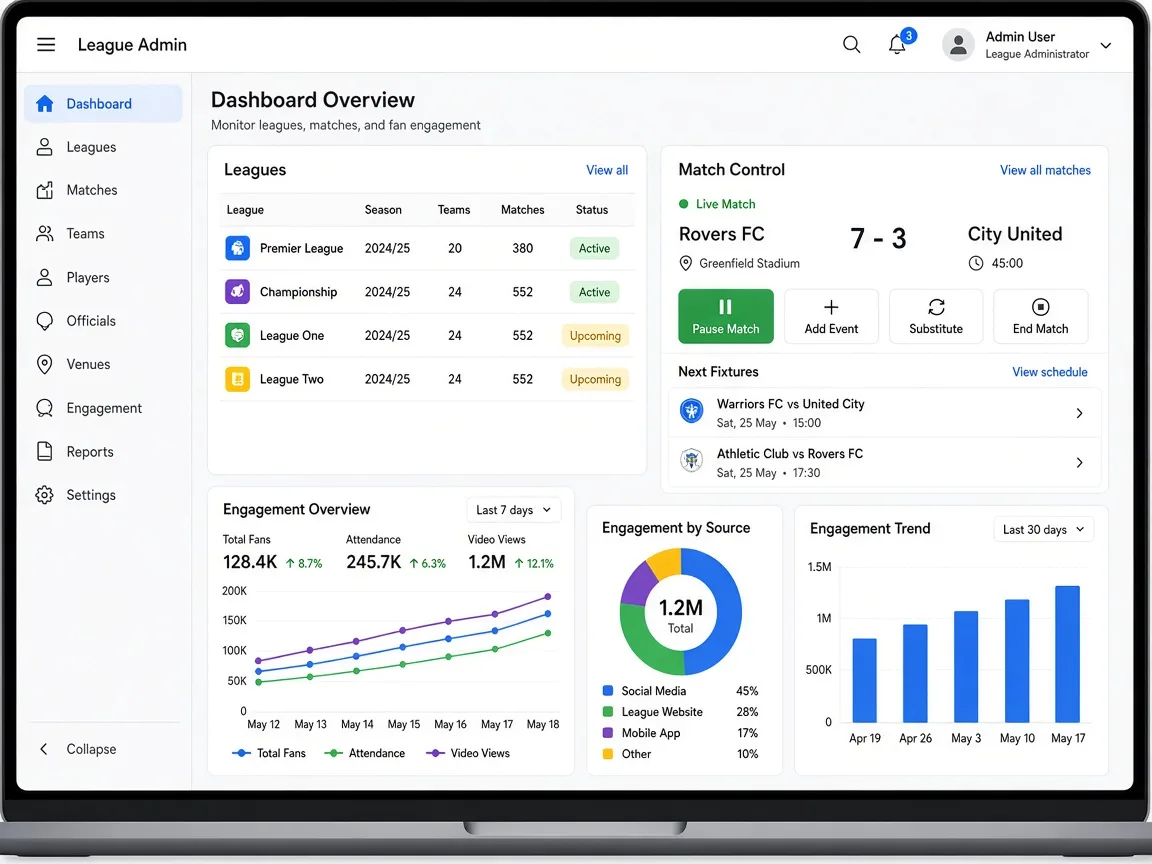The height and width of the screenshot is (864, 1152).
Task: Click the May 17 bar in Engagement Trend
Action: pyautogui.click(x=1067, y=654)
